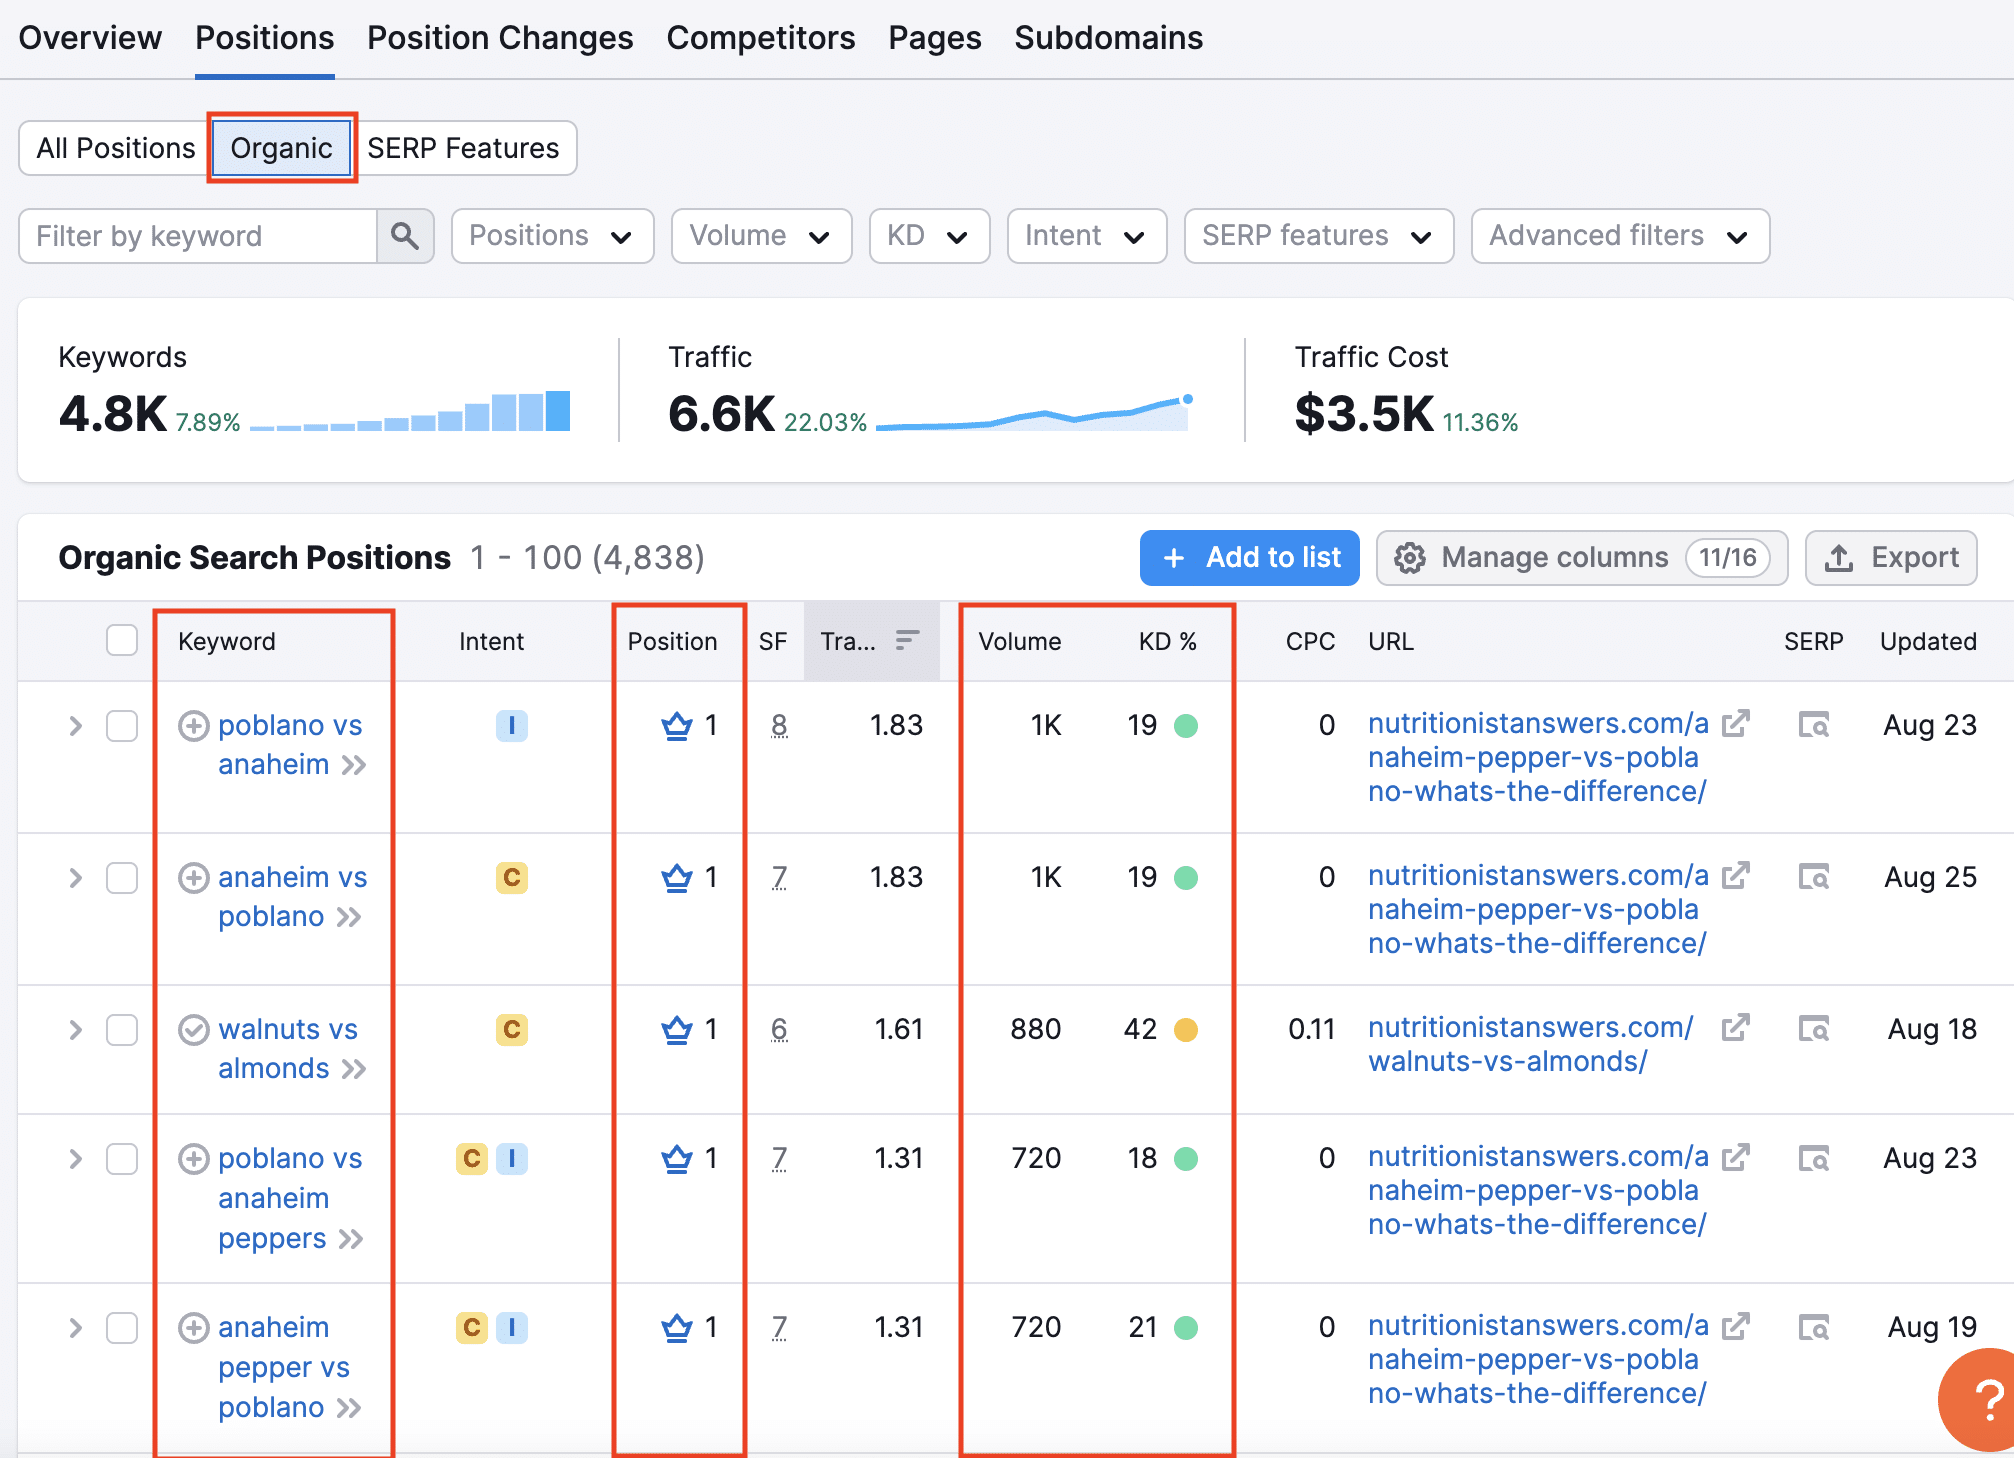Tick the checkbox for 'anaheim pepper vs poblano' row
This screenshot has height=1458, width=2014.
[x=122, y=1328]
